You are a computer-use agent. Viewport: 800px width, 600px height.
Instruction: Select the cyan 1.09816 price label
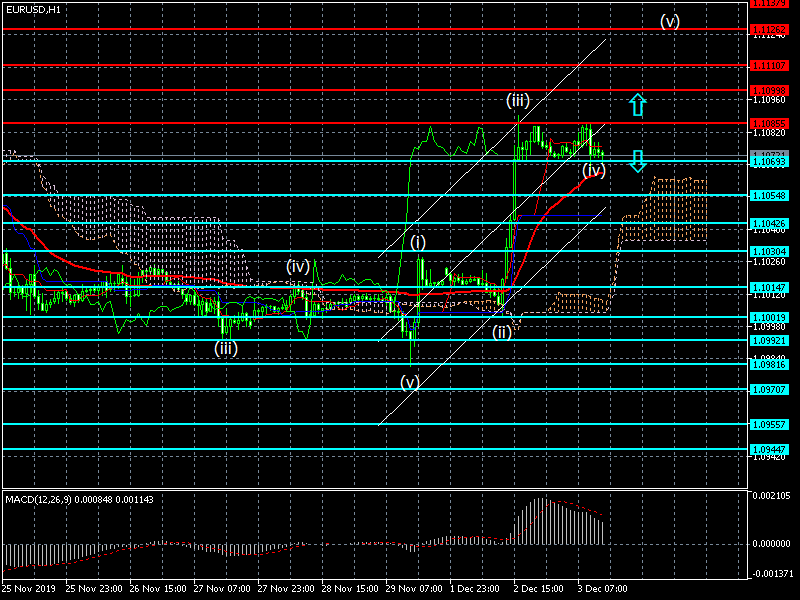769,364
